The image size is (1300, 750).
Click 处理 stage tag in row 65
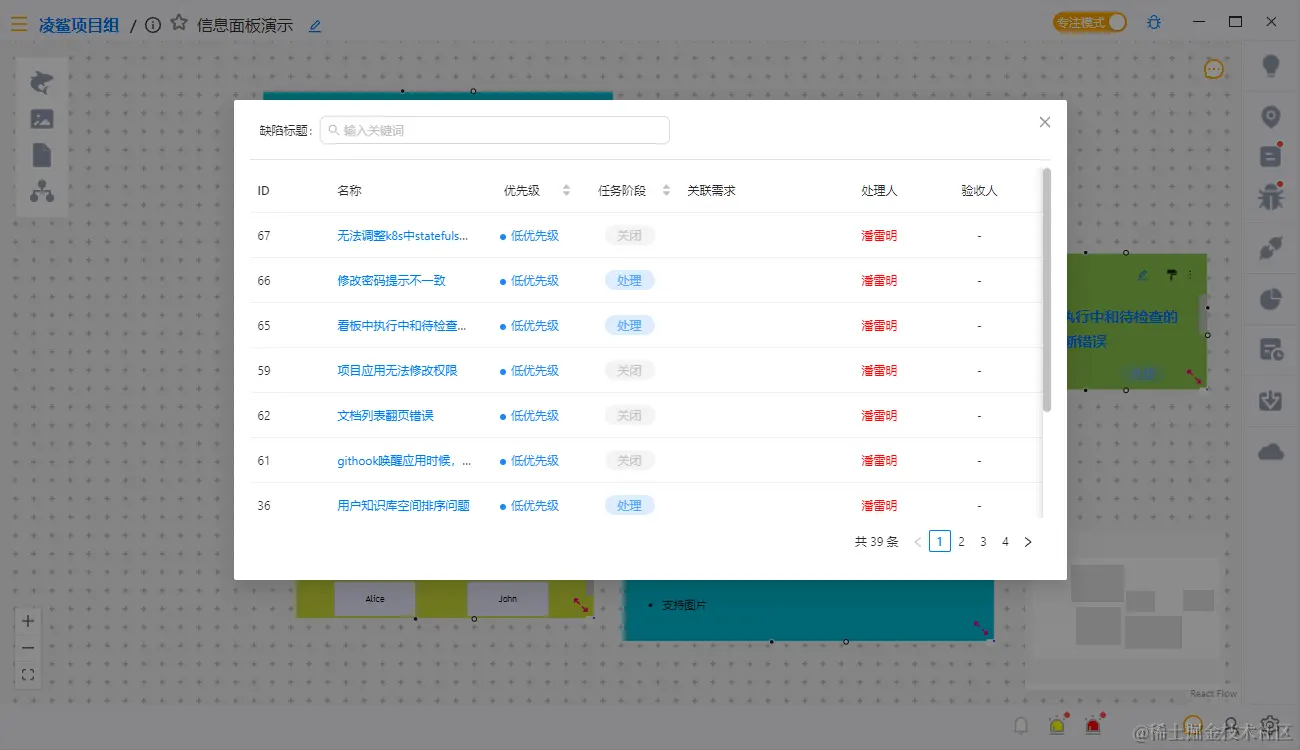pyautogui.click(x=629, y=326)
